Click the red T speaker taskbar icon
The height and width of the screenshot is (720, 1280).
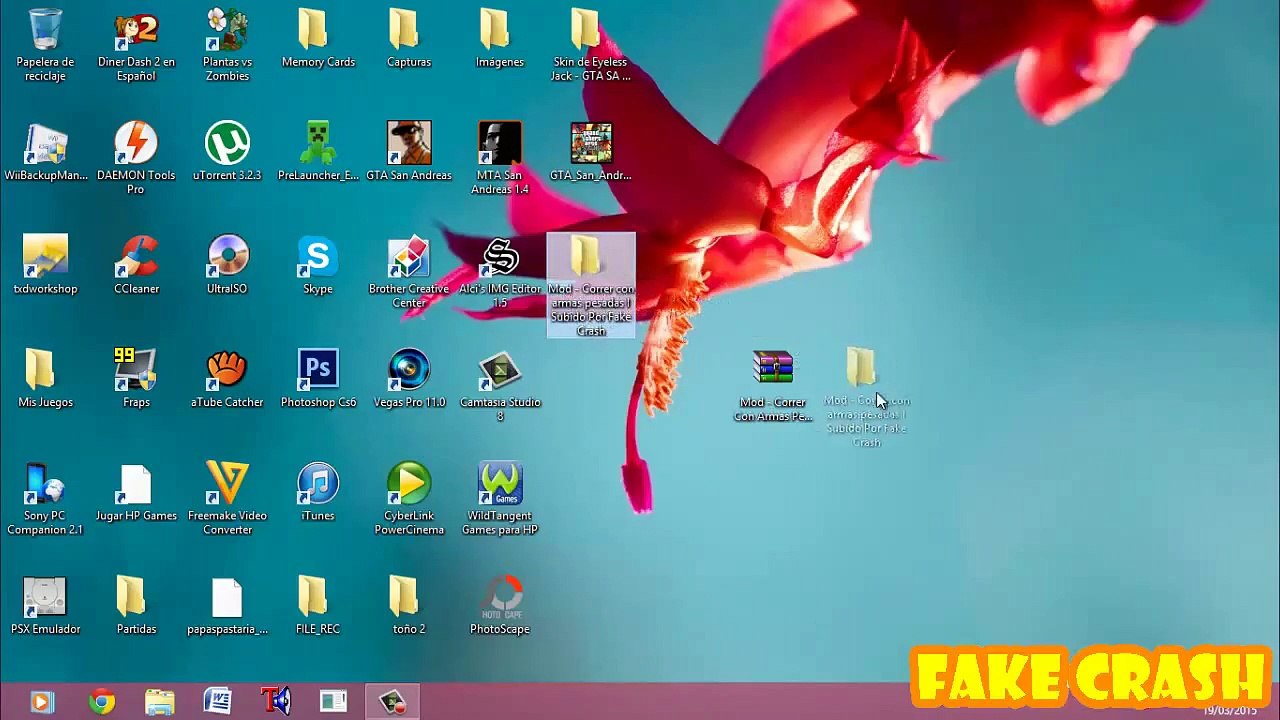(x=276, y=702)
